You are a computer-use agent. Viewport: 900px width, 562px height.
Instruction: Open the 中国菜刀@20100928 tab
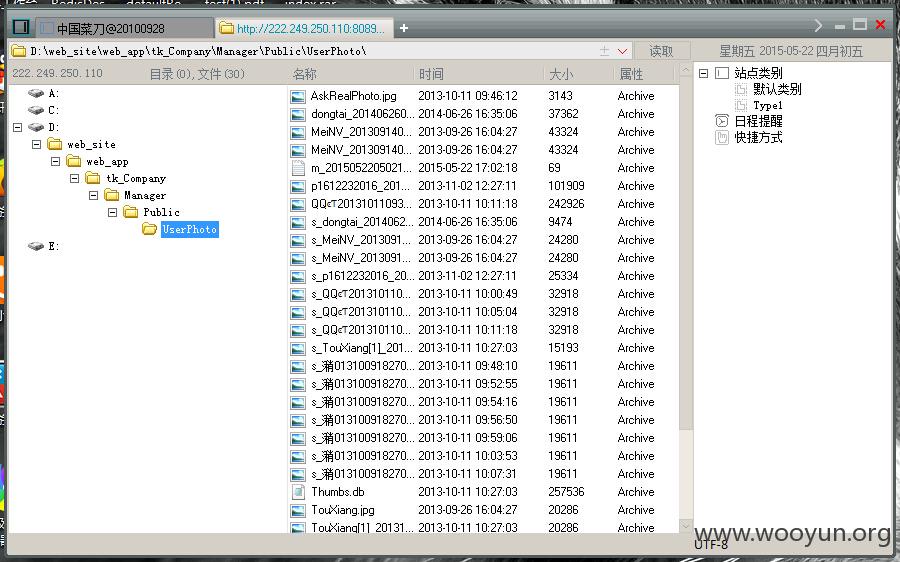click(125, 28)
